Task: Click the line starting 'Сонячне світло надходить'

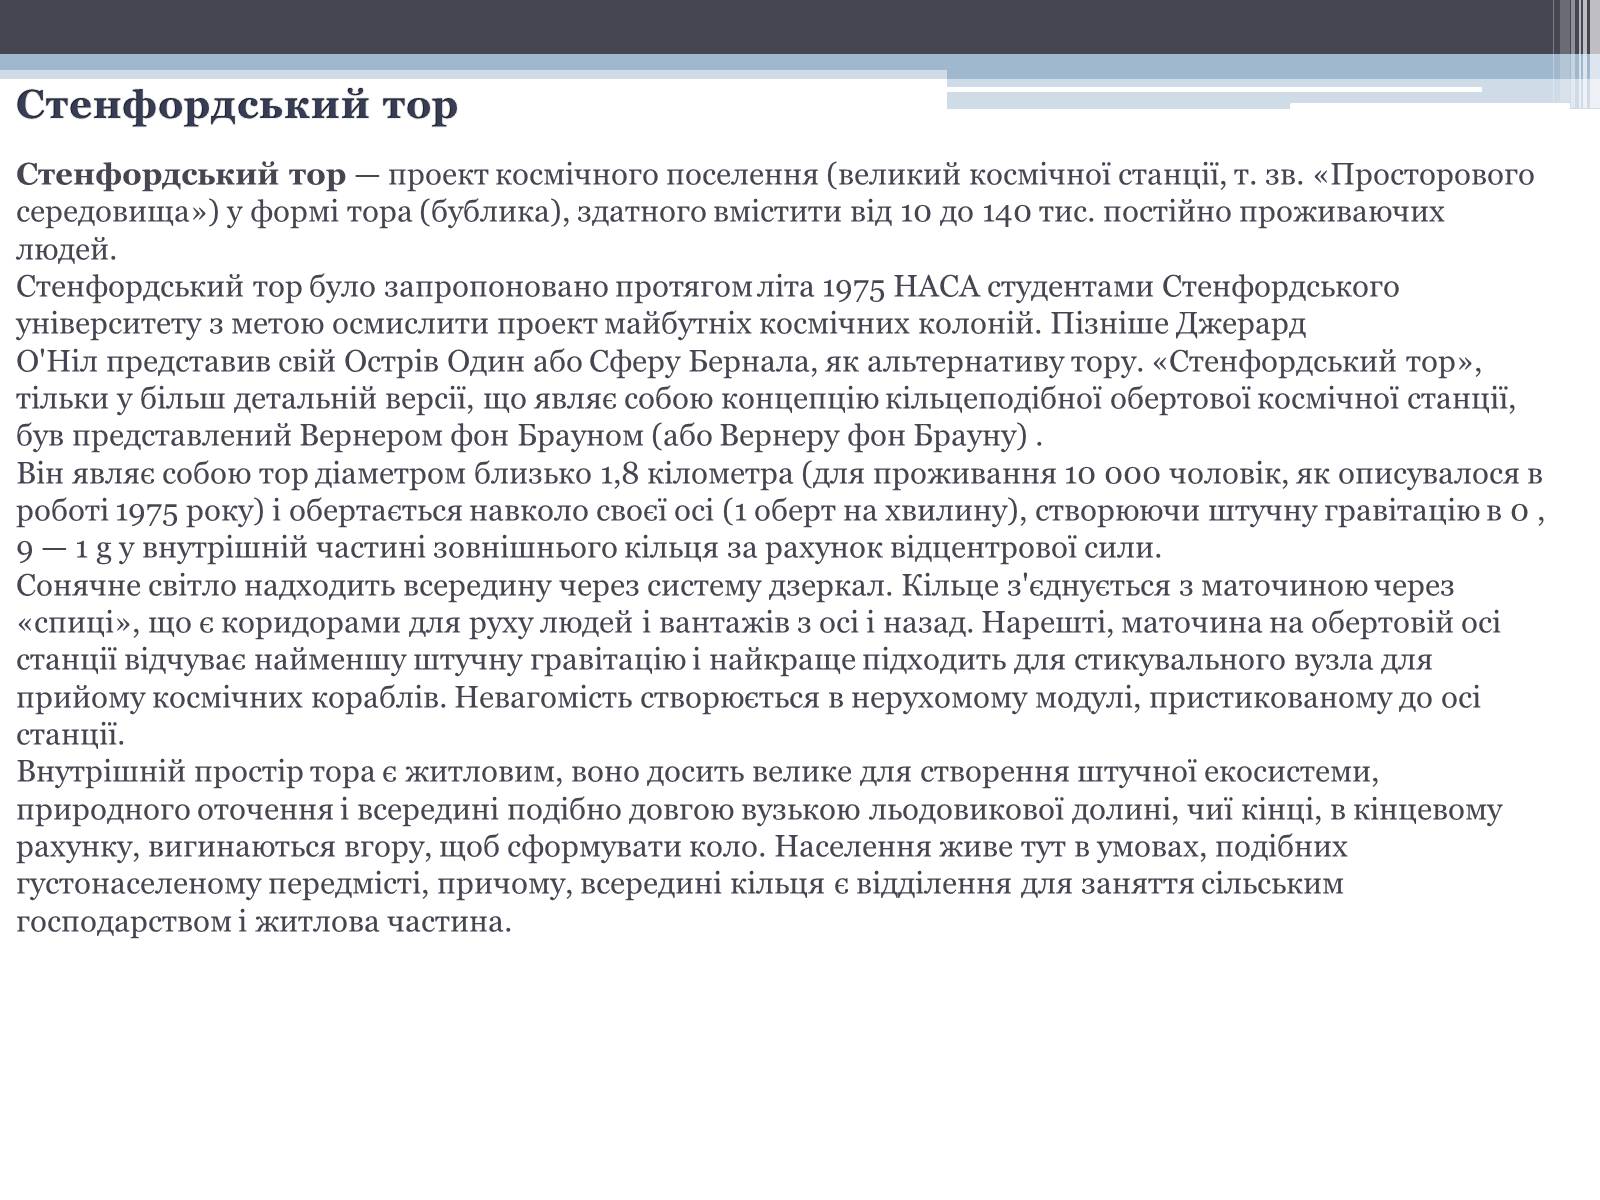Action: [735, 586]
